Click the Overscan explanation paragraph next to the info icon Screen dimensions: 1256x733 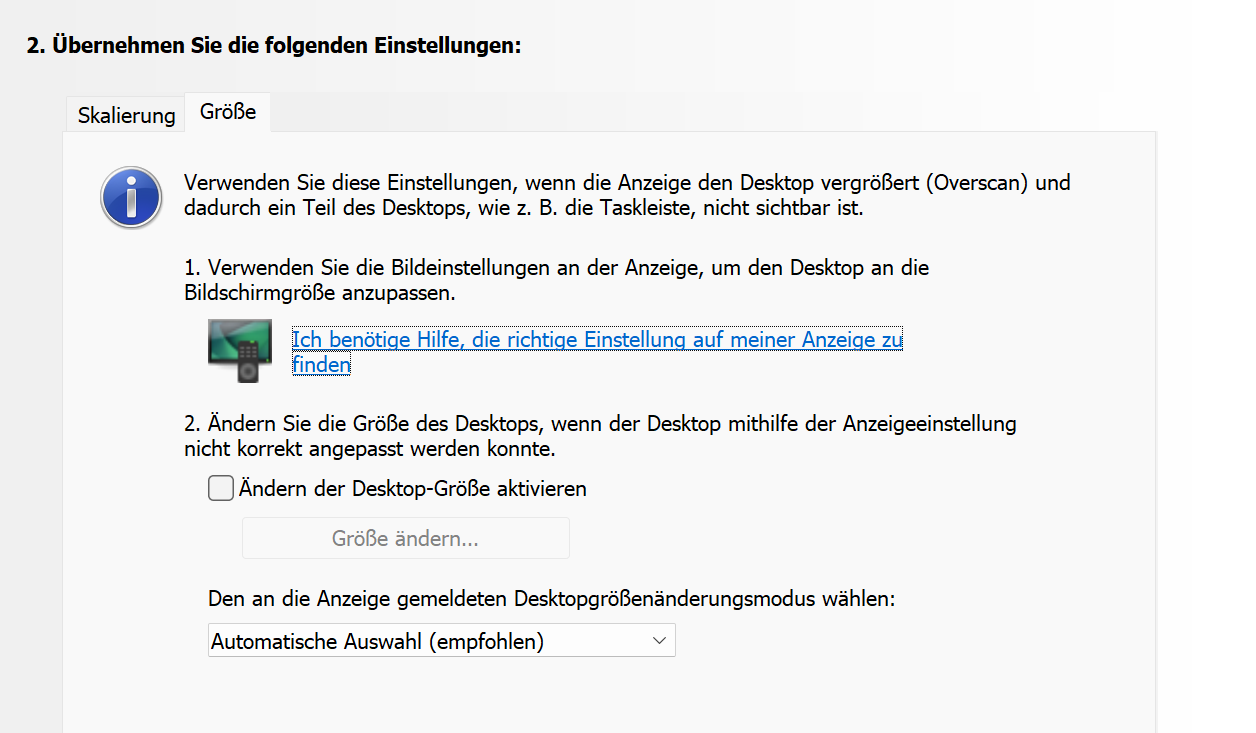[627, 196]
